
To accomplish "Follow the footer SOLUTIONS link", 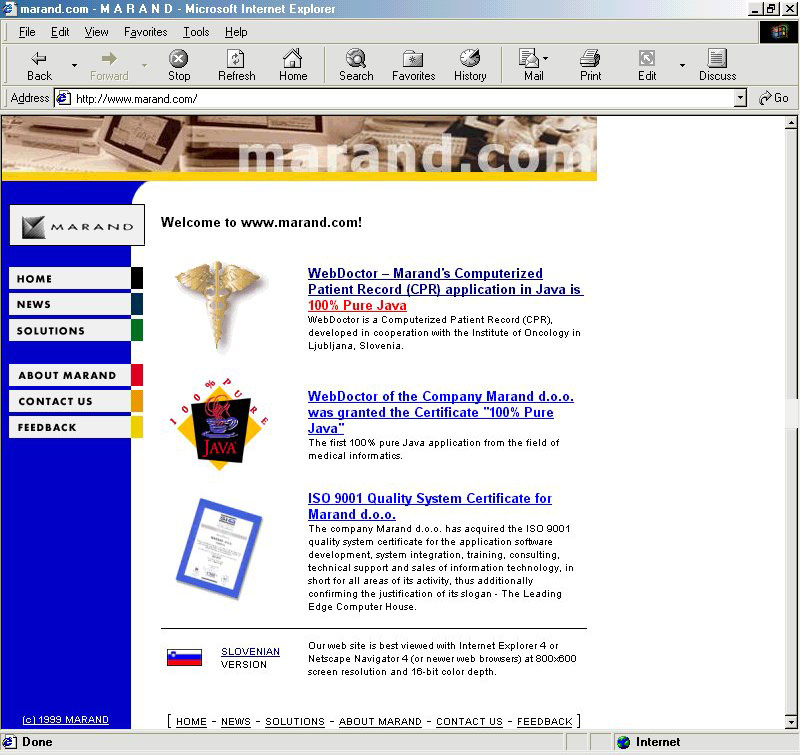I will tap(295, 721).
